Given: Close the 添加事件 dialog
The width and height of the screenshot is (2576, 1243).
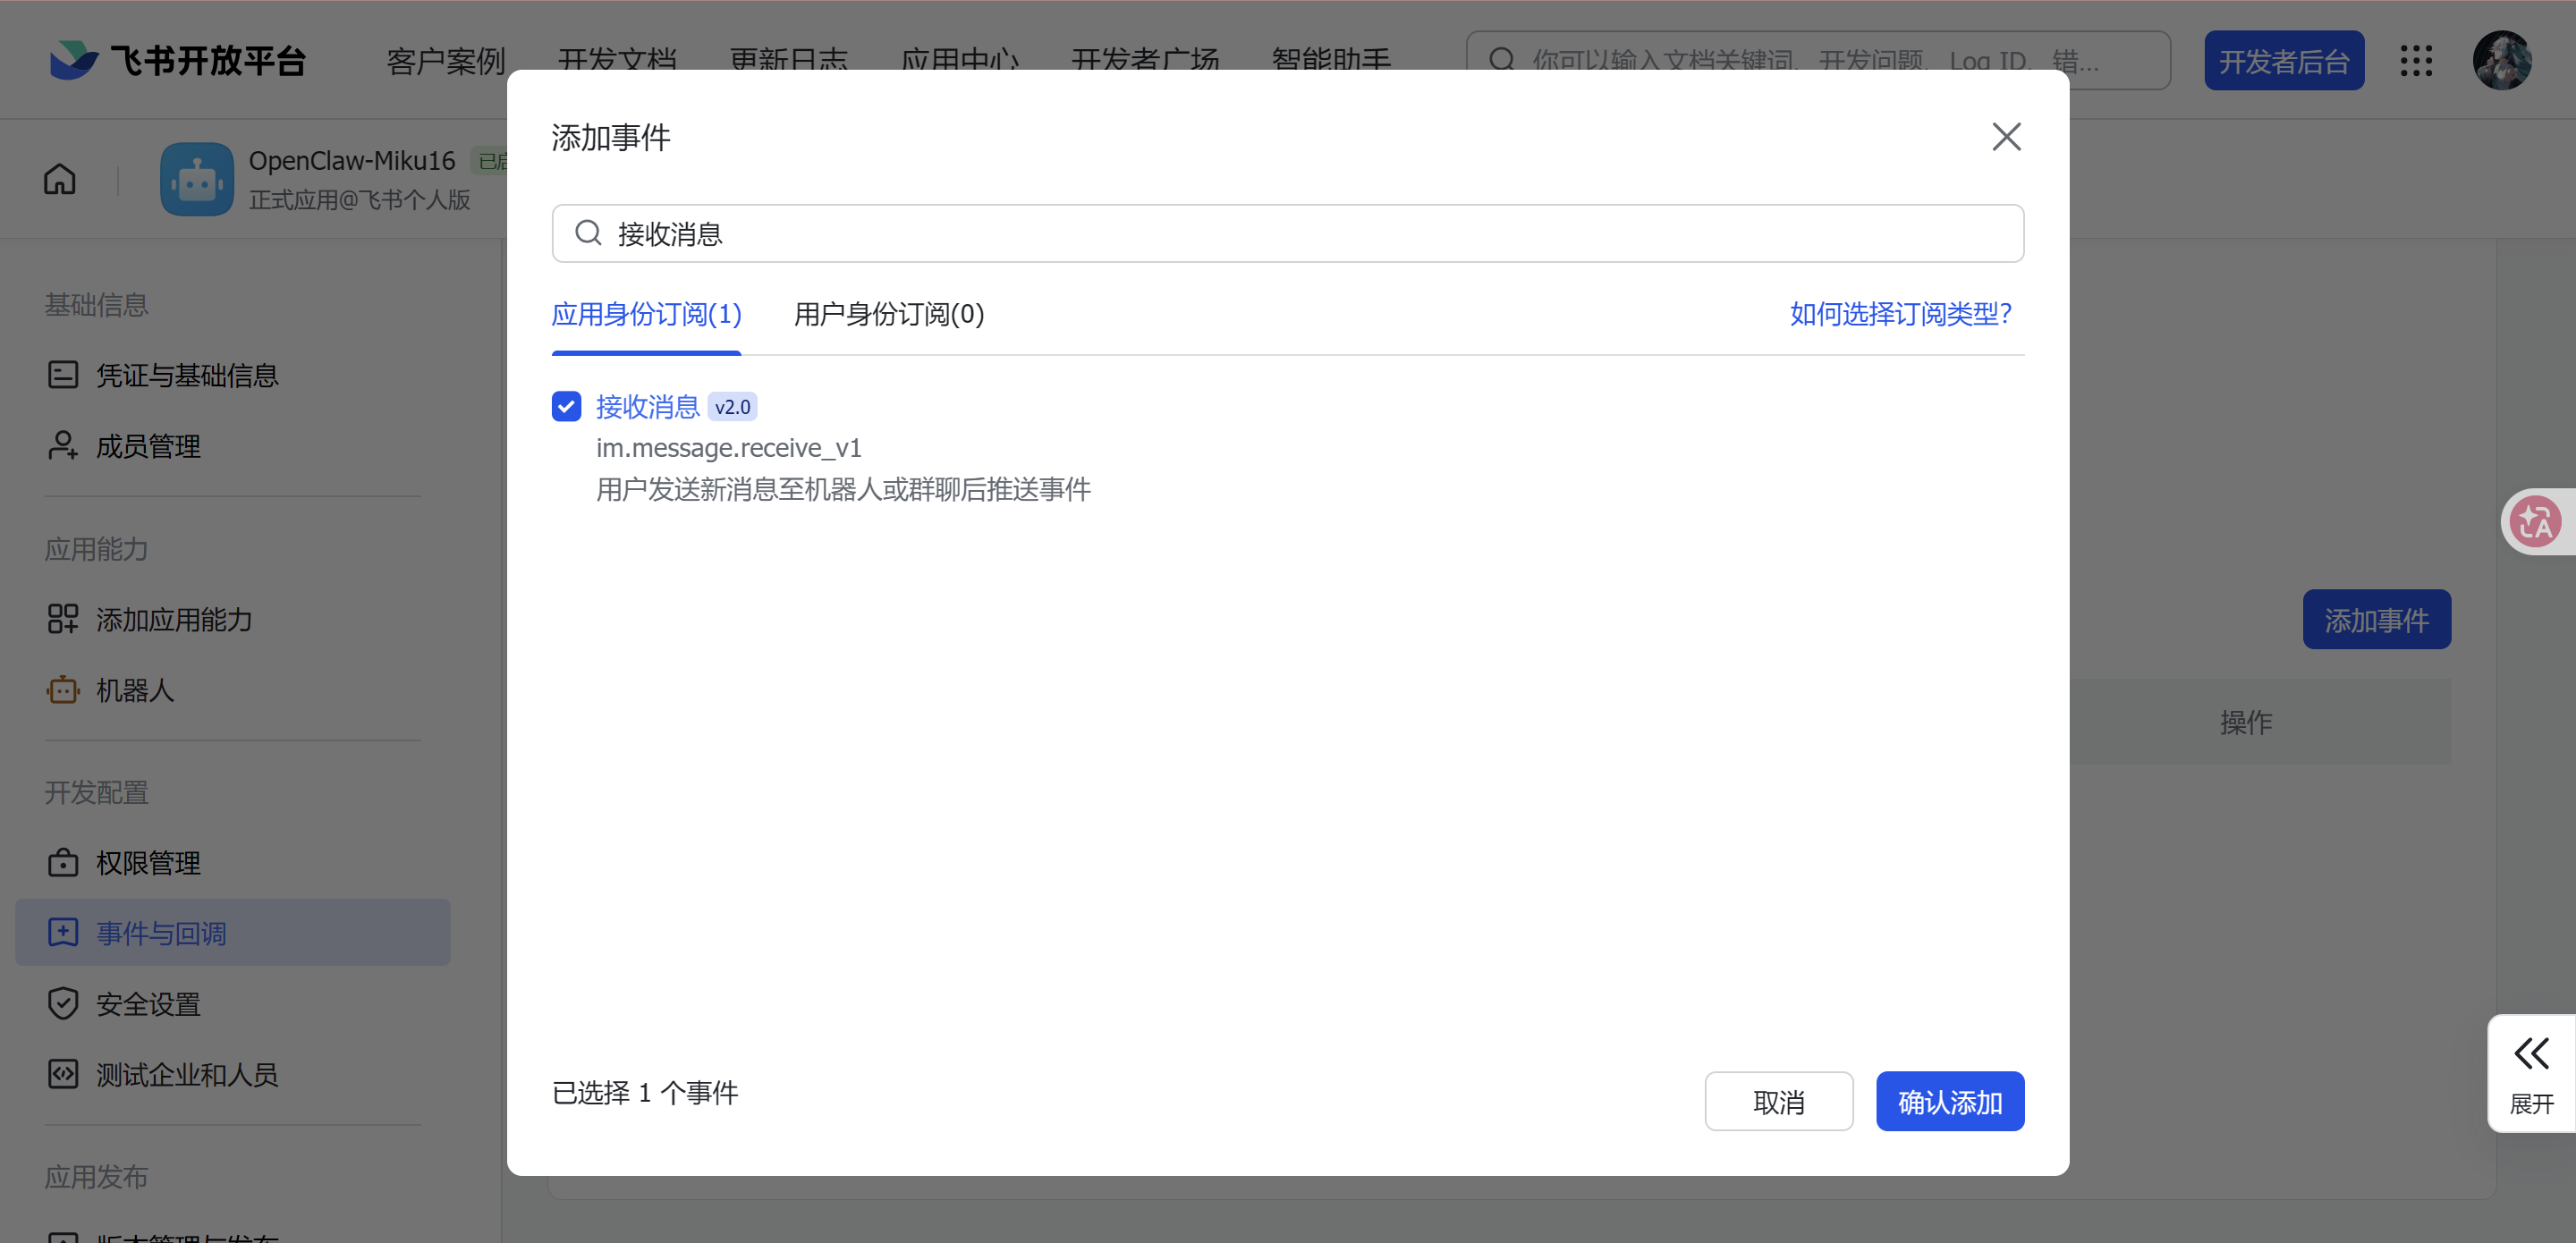Looking at the screenshot, I should [2005, 137].
